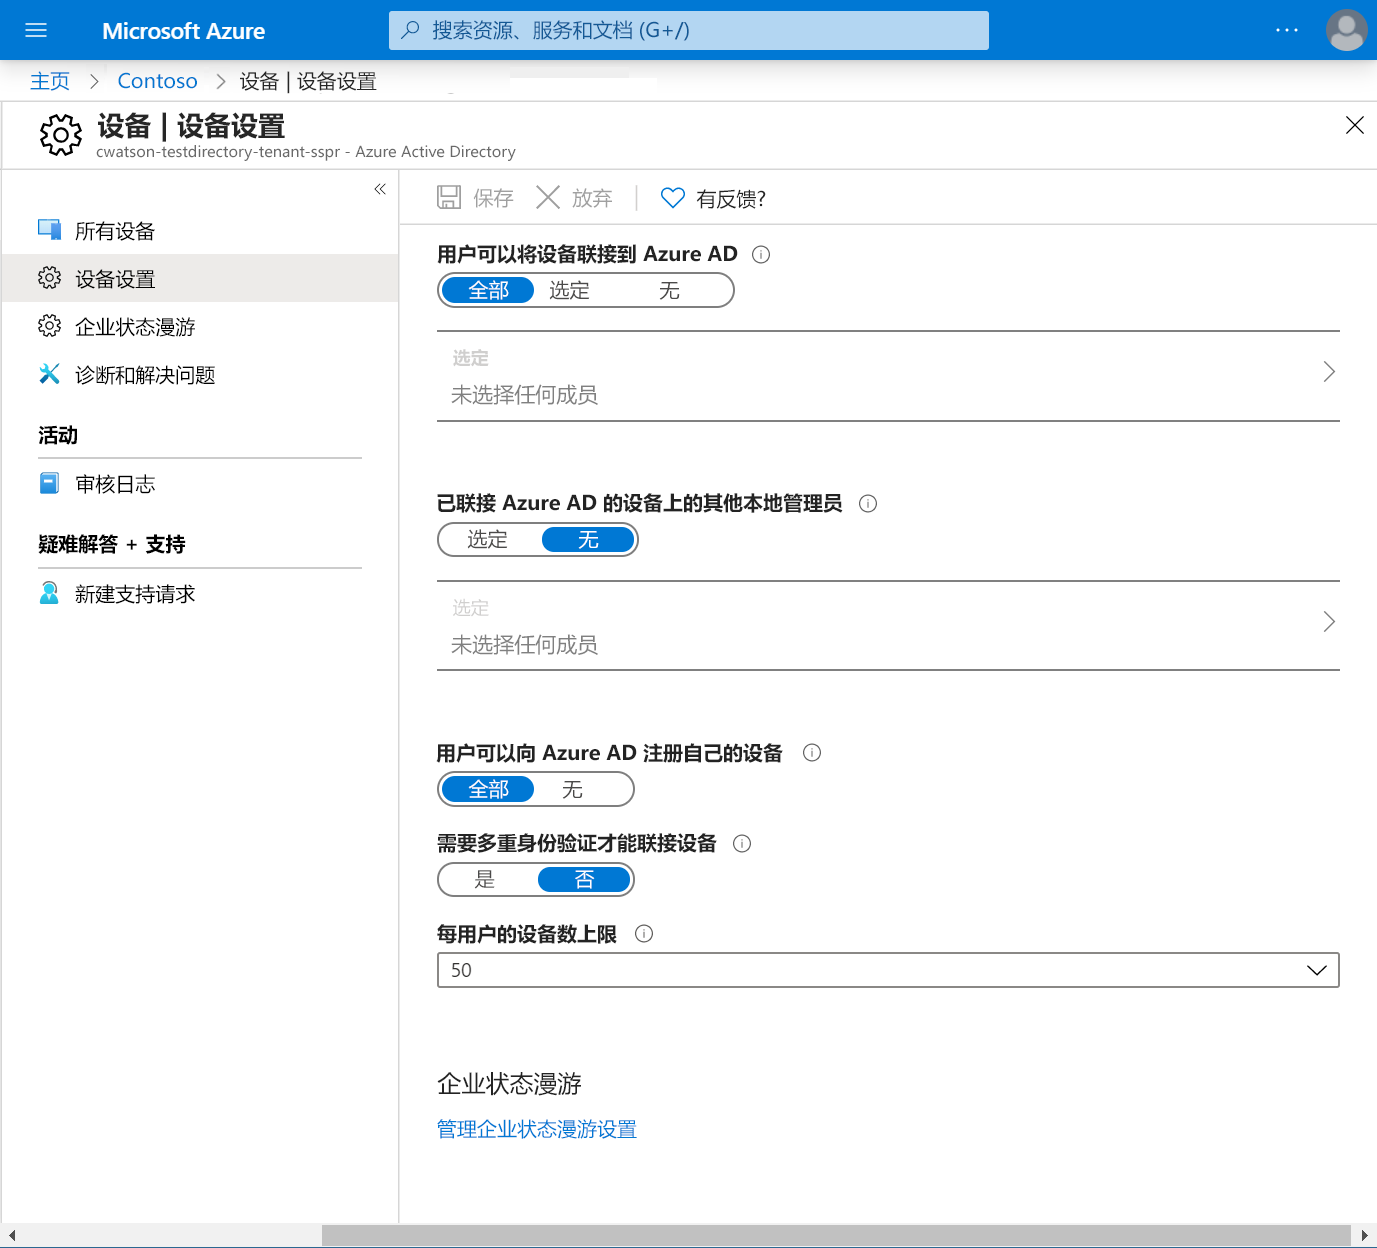Image resolution: width=1377 pixels, height=1248 pixels.
Task: Click the 放弃 button
Action: [574, 198]
